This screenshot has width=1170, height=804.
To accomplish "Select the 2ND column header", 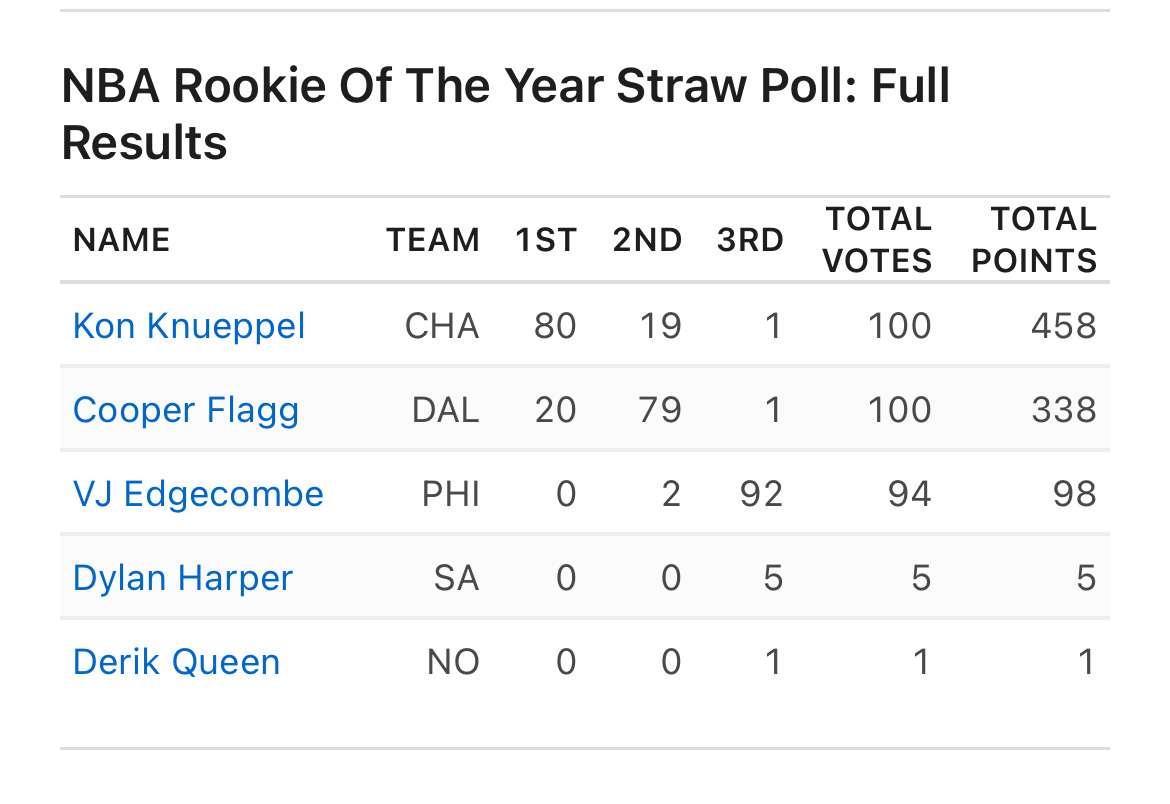I will pos(647,240).
